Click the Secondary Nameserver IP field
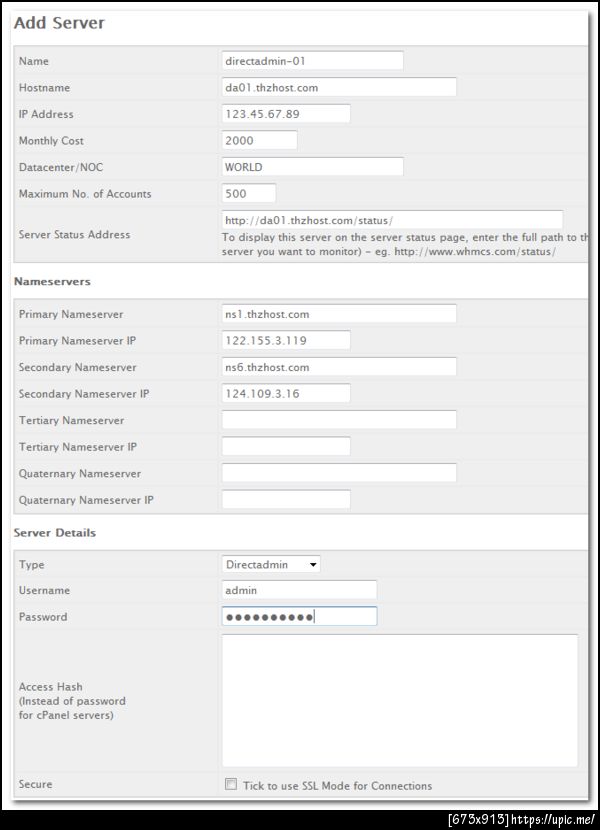The height and width of the screenshot is (830, 600). coord(286,393)
